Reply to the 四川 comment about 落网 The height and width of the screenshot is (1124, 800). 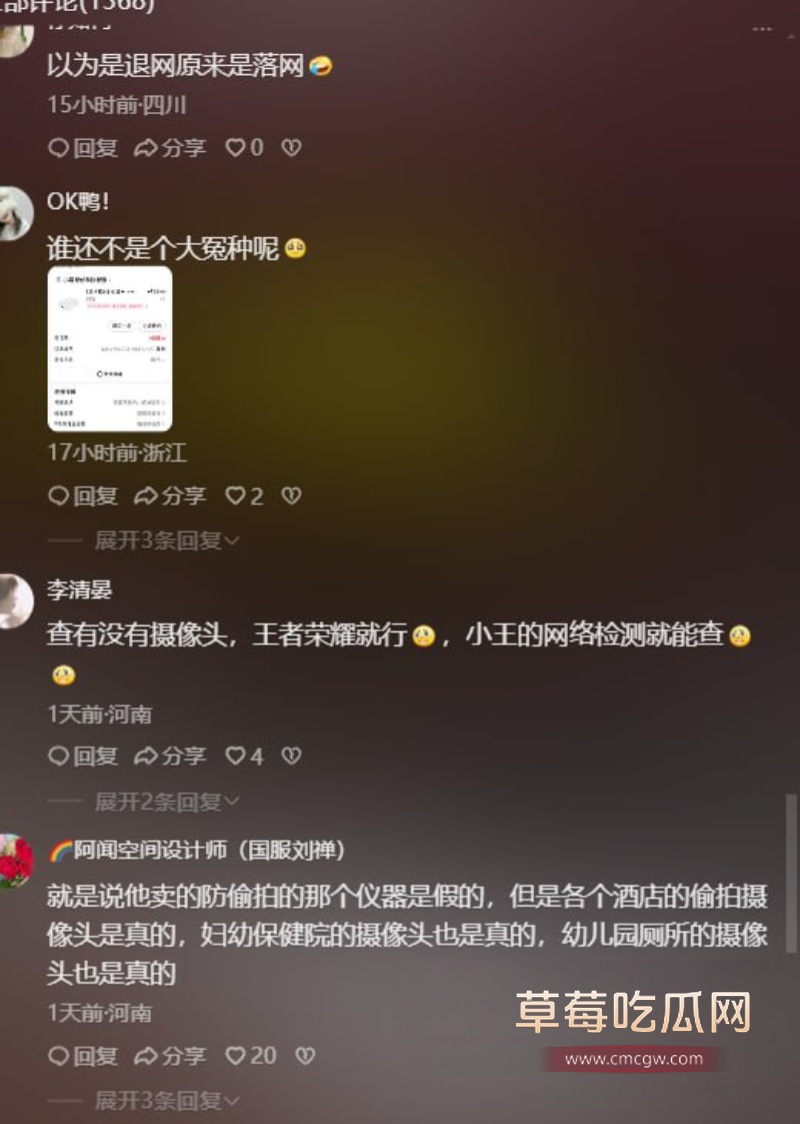point(83,148)
